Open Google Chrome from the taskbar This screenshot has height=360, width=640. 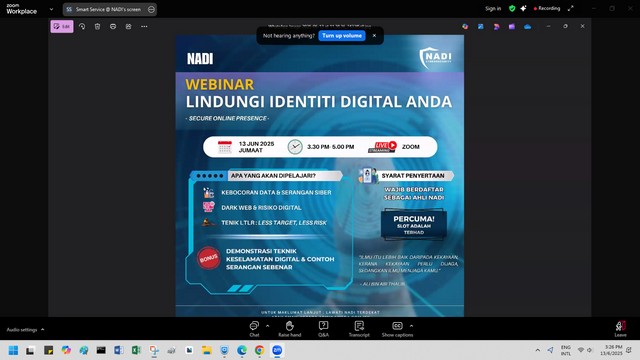[260, 350]
